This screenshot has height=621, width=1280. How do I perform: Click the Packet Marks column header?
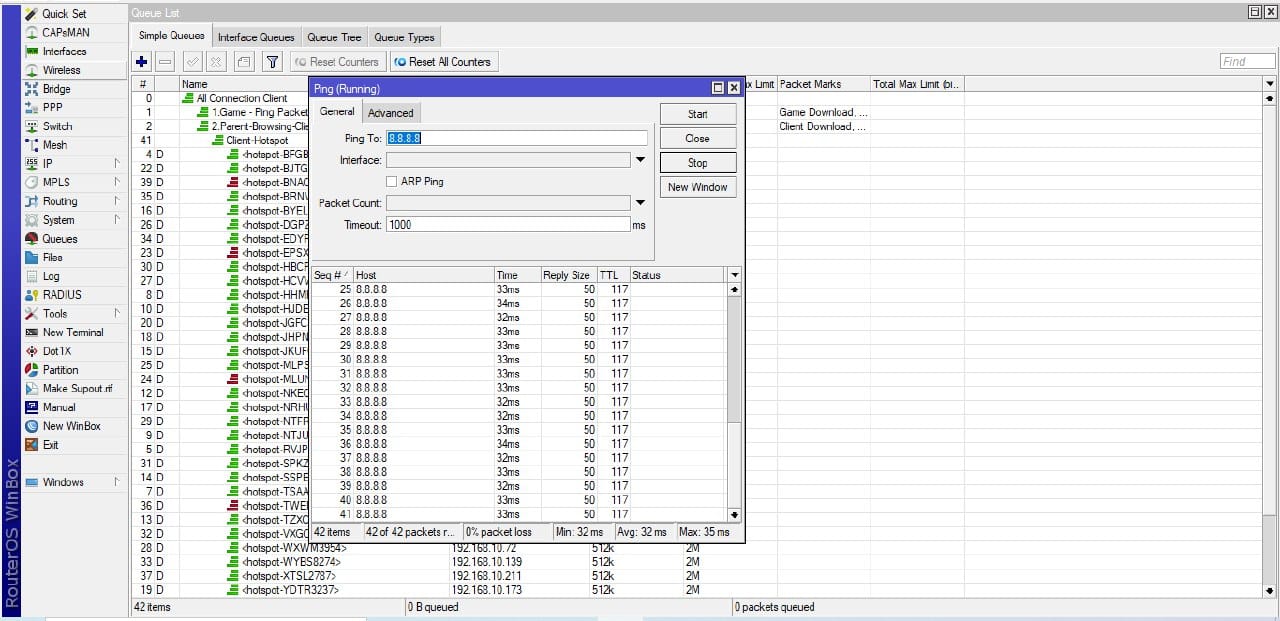coord(824,84)
